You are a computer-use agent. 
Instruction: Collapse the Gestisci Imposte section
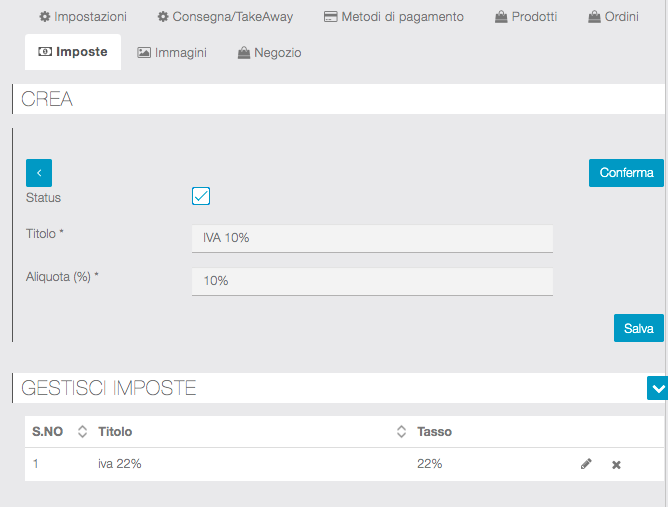pos(657,387)
